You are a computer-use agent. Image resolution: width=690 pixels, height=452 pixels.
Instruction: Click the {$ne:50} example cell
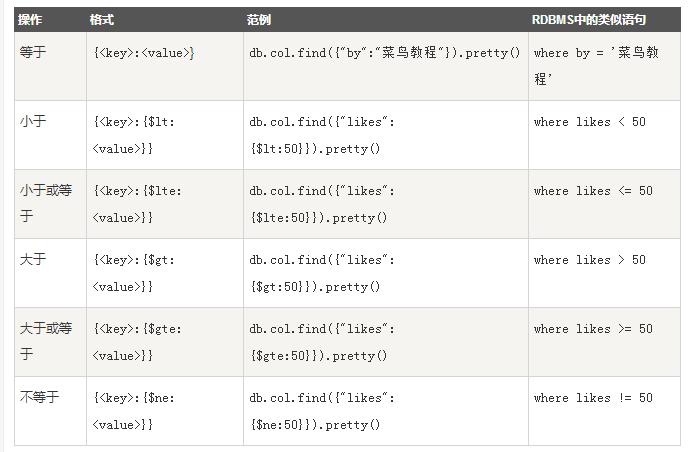(x=385, y=411)
